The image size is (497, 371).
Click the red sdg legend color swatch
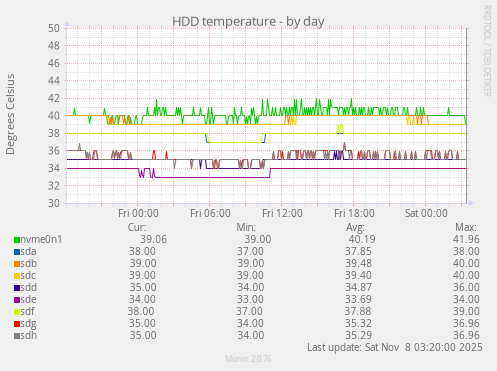17,324
